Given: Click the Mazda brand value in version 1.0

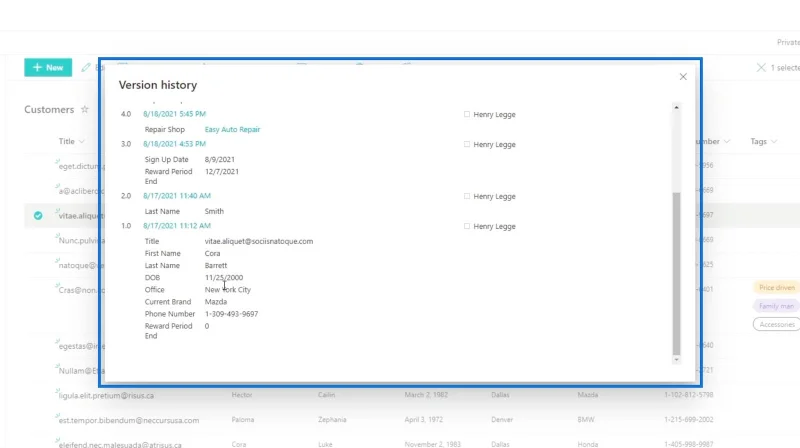Looking at the screenshot, I should pyautogui.click(x=216, y=302).
